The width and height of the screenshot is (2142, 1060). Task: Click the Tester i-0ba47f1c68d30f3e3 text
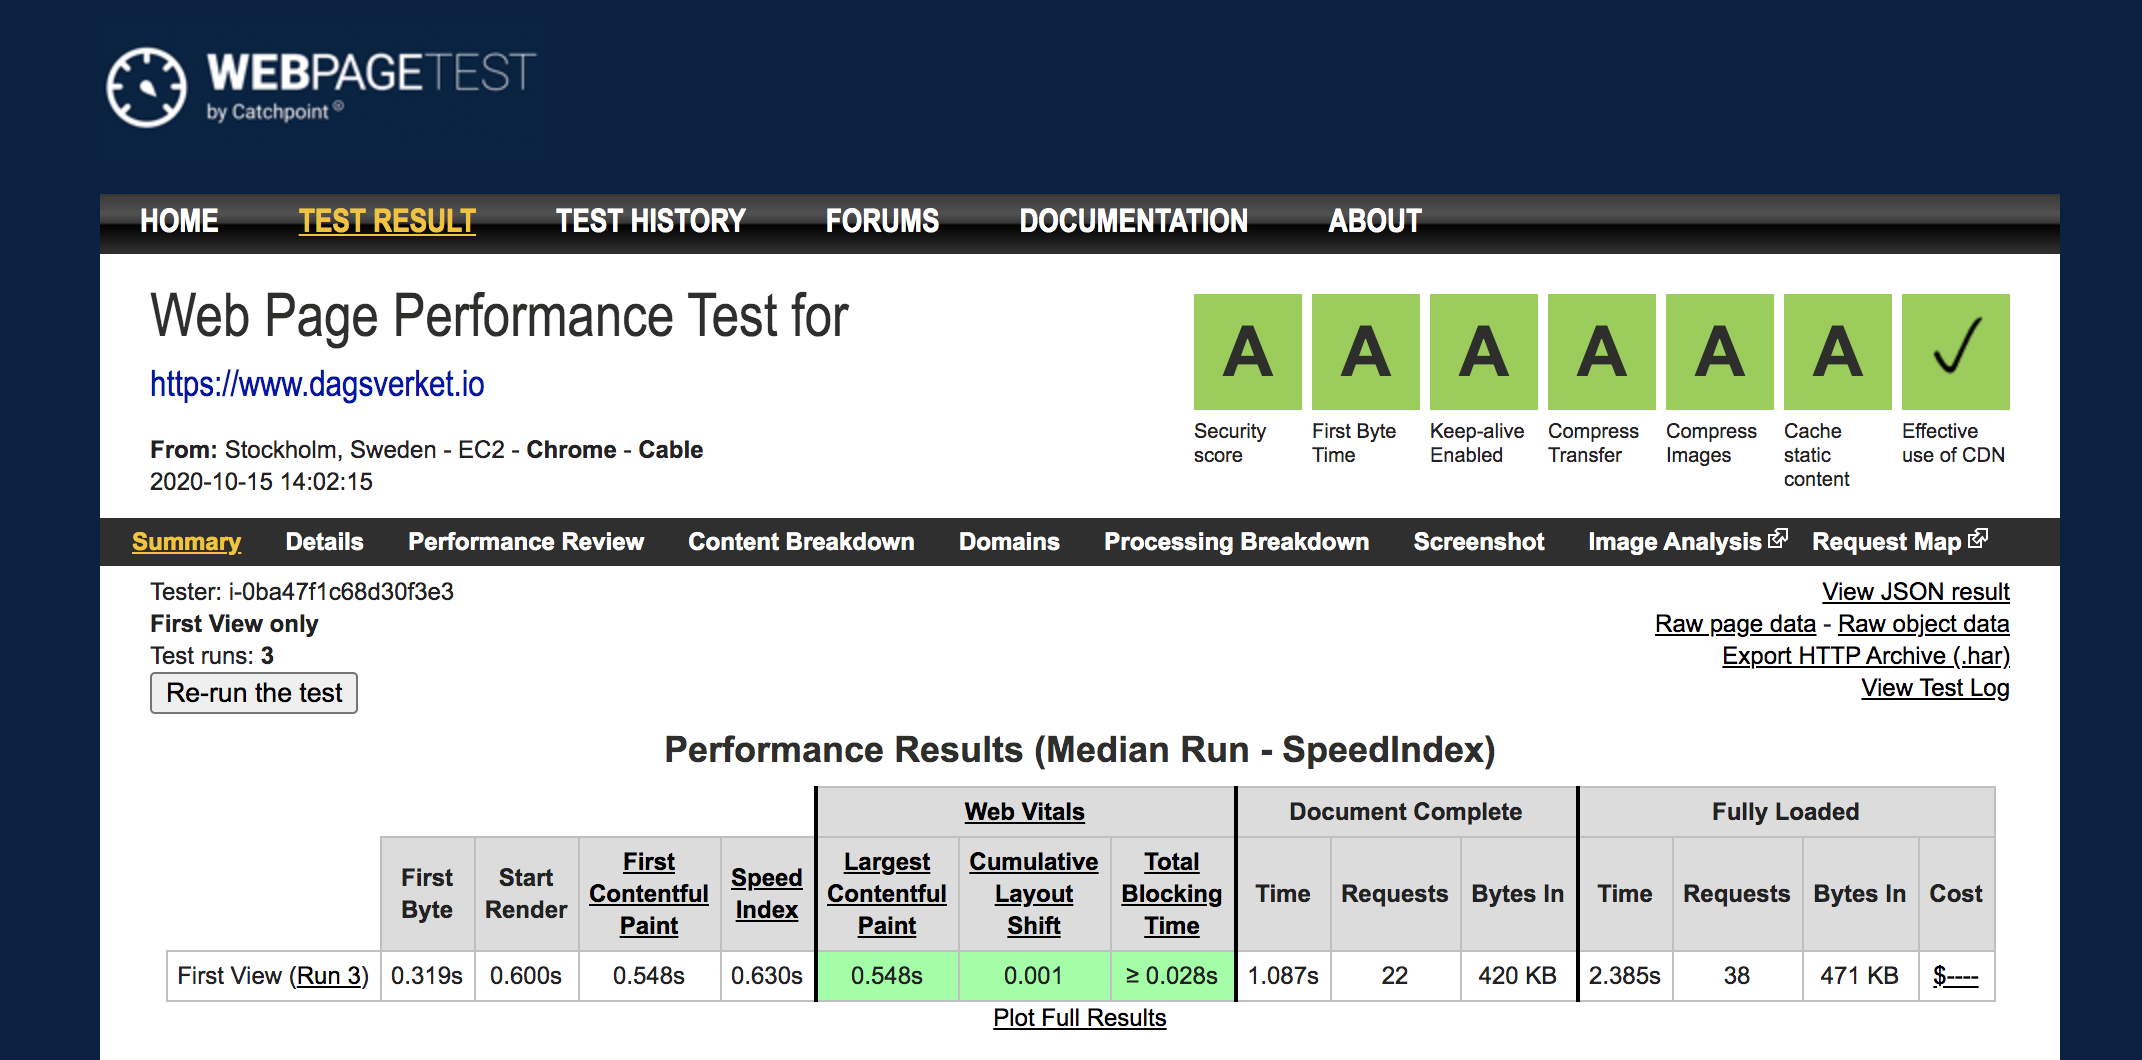point(302,592)
